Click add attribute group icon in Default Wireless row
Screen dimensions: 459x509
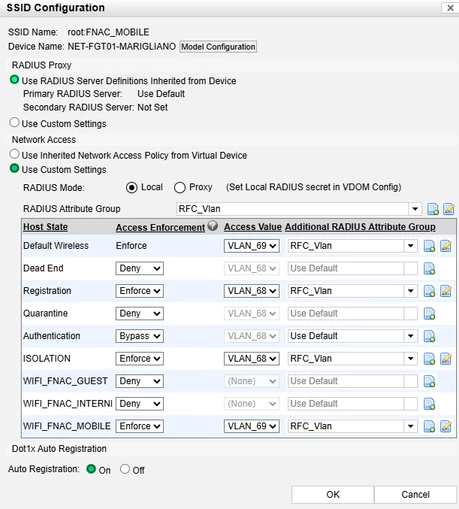pos(429,246)
